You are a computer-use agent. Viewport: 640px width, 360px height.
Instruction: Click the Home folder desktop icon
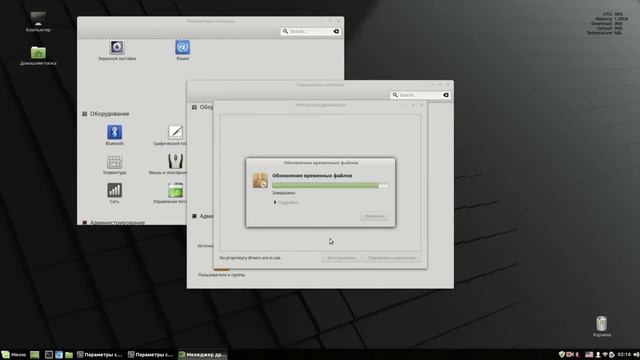pos(38,52)
